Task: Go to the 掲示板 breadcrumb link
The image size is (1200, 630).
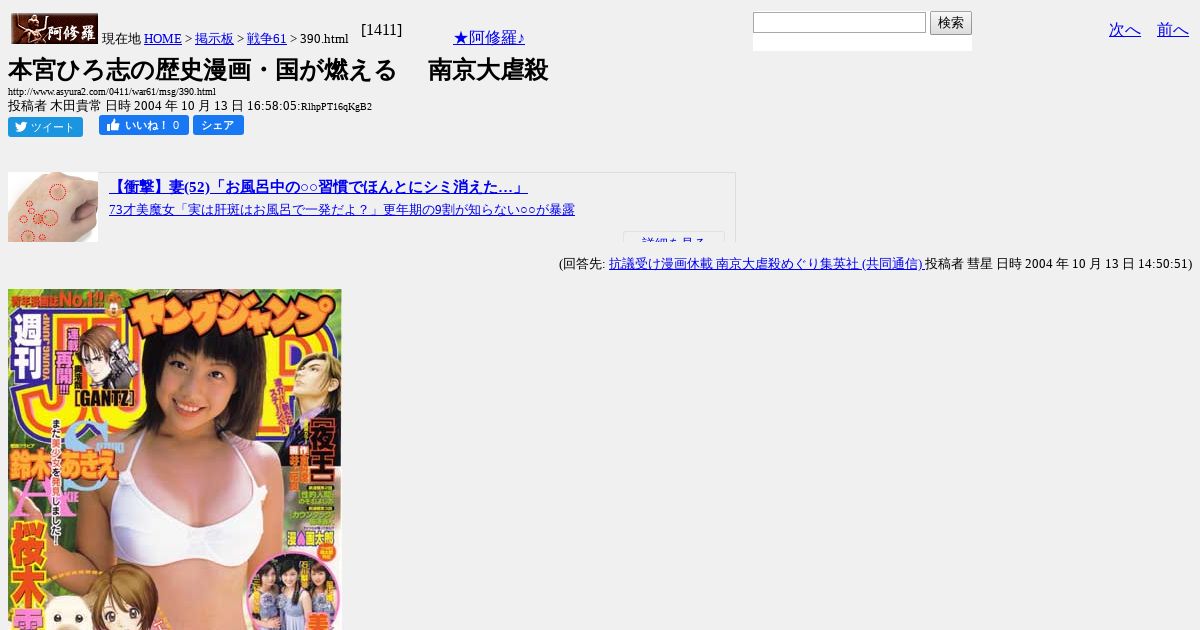Action: 214,39
